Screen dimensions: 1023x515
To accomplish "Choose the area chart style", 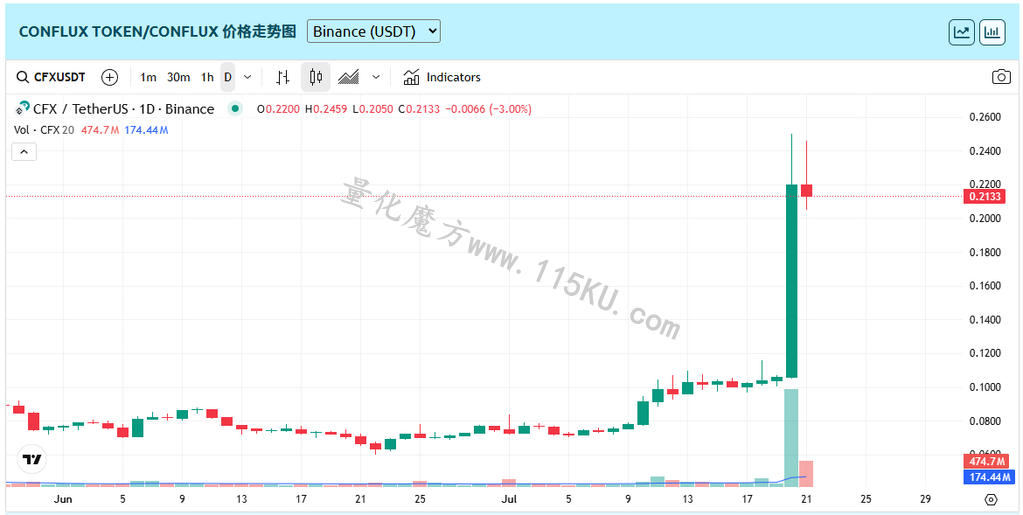I will 348,77.
